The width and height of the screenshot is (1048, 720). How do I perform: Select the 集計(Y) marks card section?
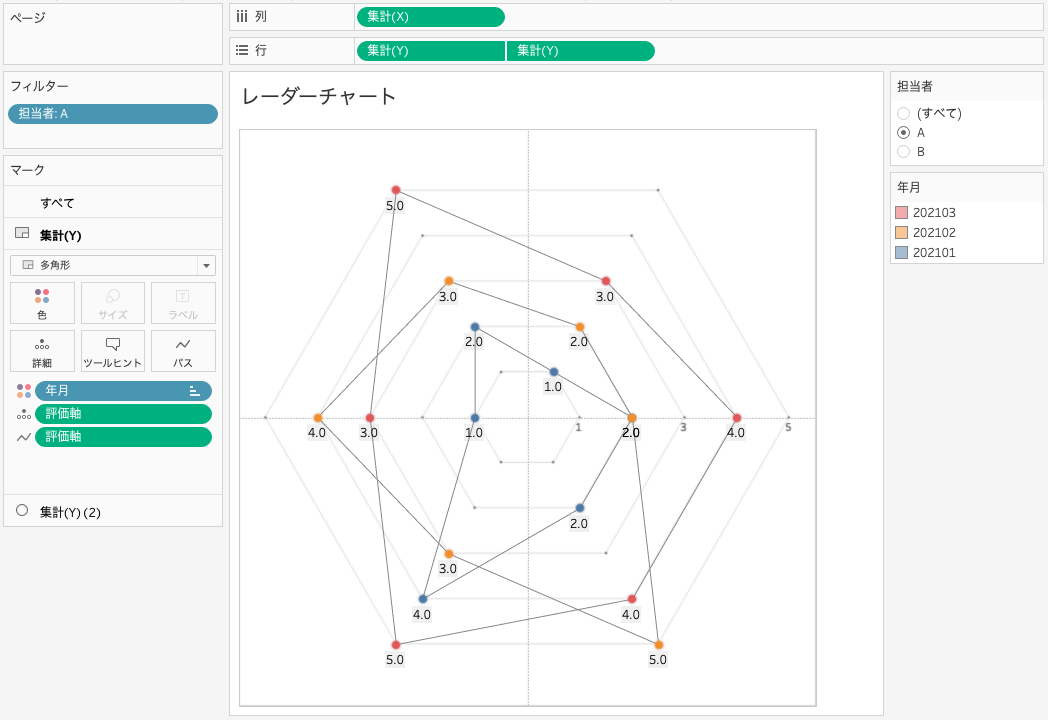click(60, 235)
